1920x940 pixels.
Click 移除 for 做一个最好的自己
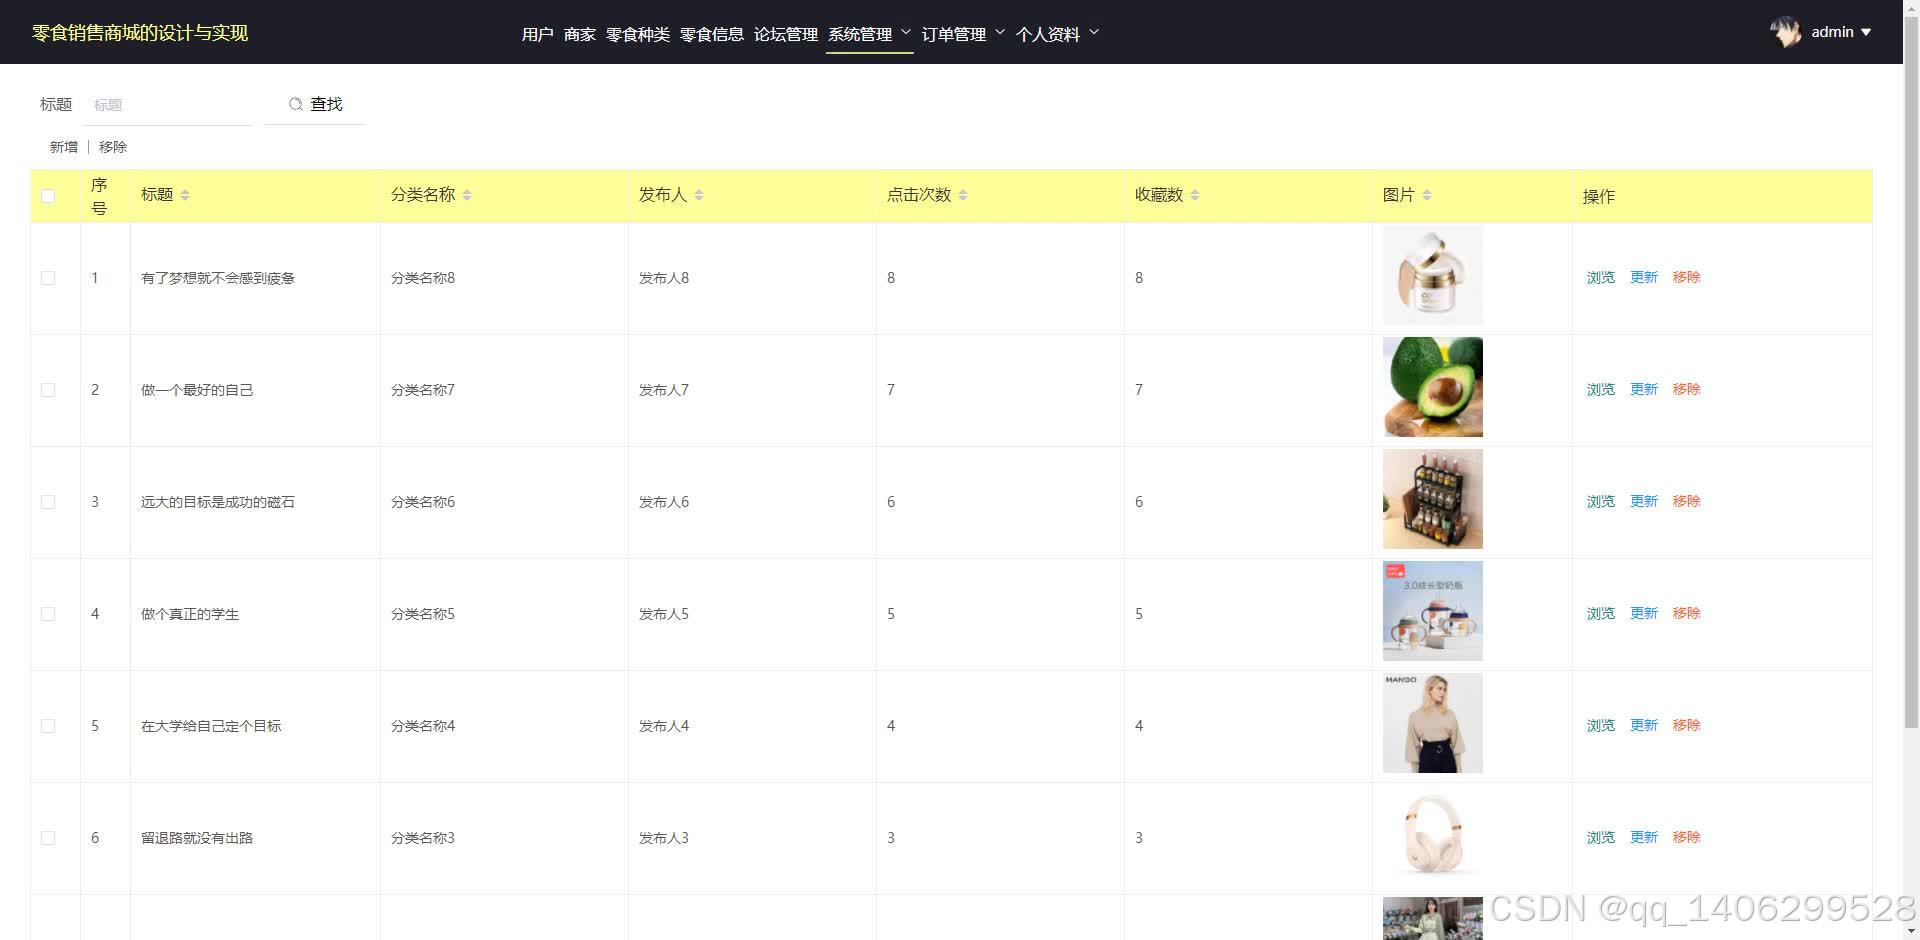(1687, 389)
